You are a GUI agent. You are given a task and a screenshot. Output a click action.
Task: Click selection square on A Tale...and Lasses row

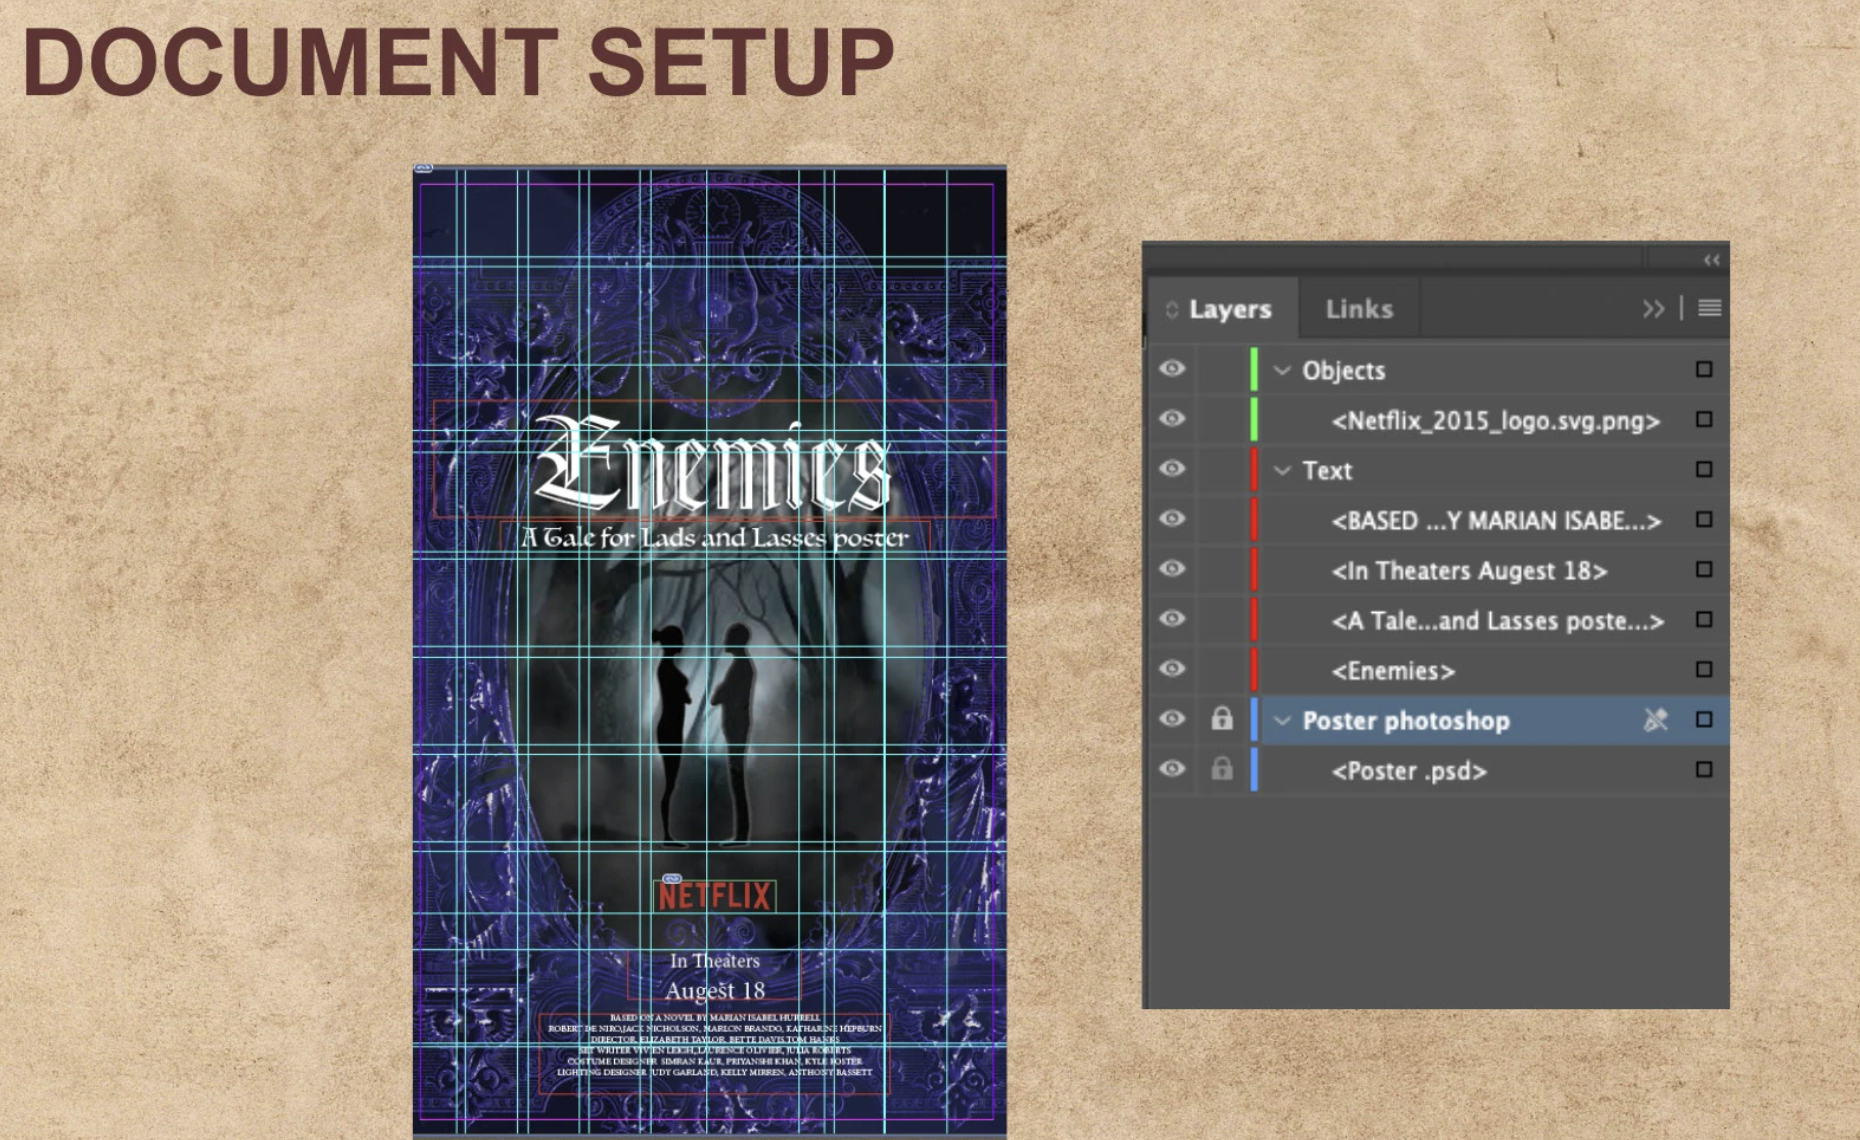tap(1704, 619)
